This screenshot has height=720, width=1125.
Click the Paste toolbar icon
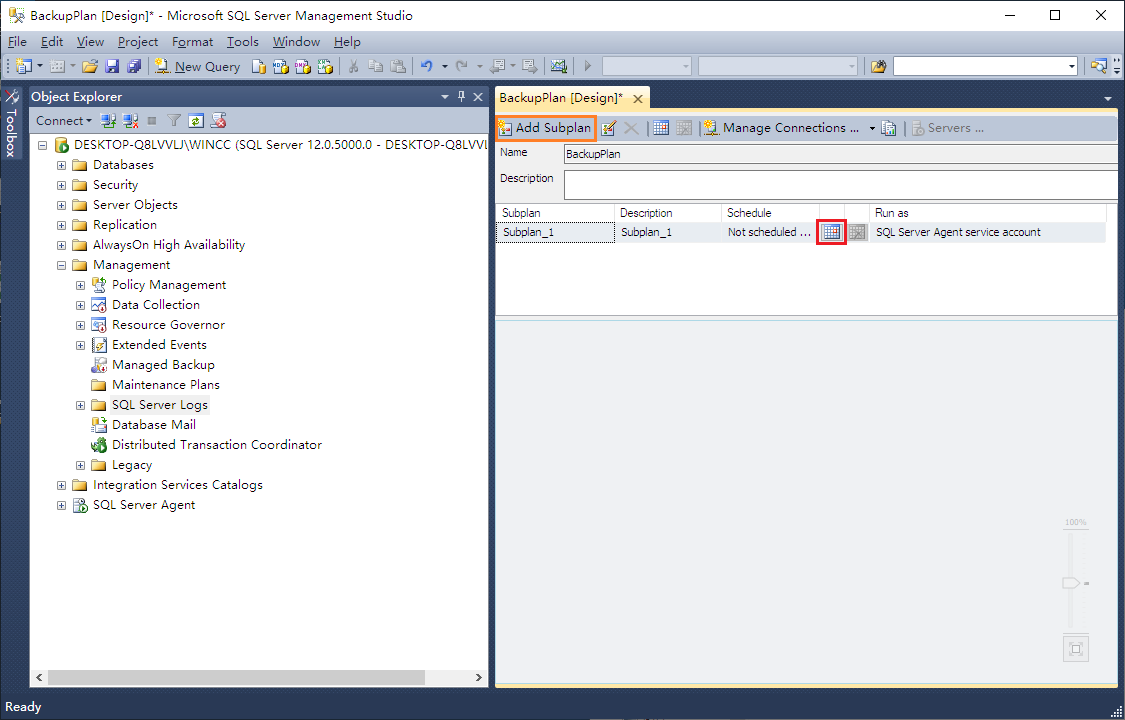point(397,67)
